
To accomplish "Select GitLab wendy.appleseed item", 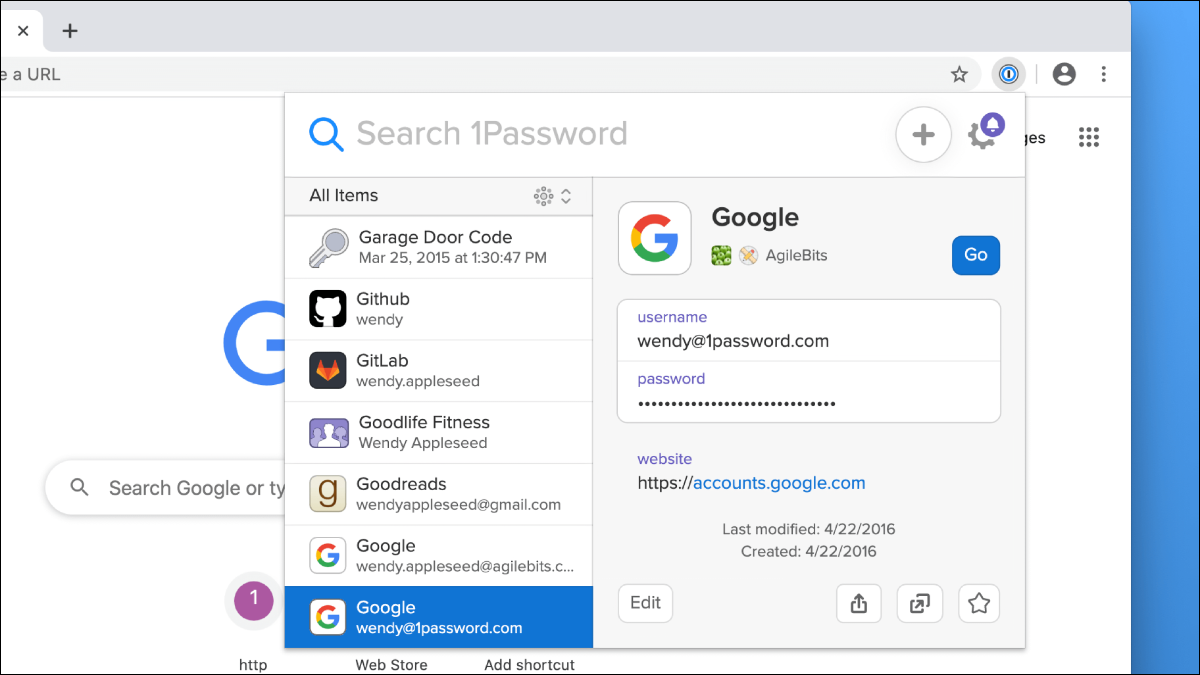I will pos(439,371).
